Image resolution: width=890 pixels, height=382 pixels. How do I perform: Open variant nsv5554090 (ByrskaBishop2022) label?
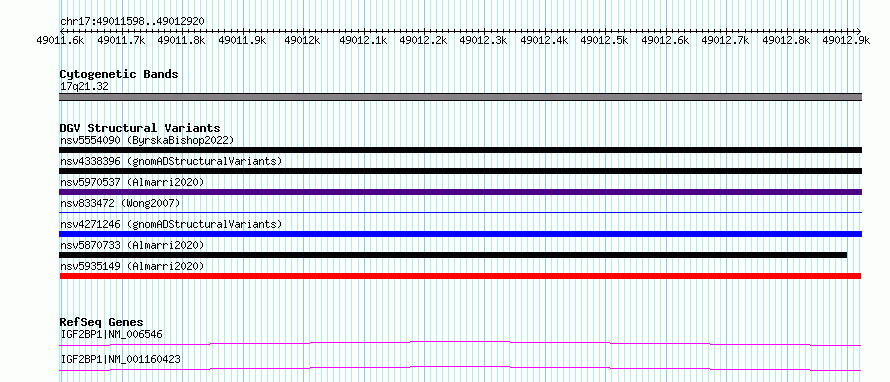click(x=147, y=140)
